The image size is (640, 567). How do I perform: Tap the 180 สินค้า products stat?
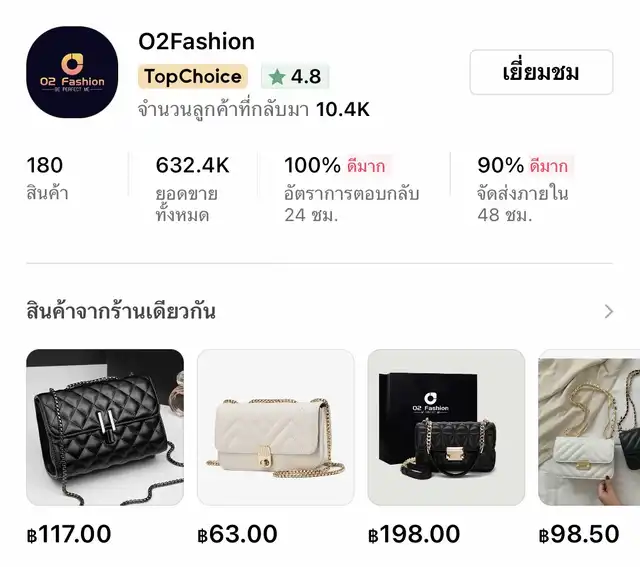47,178
